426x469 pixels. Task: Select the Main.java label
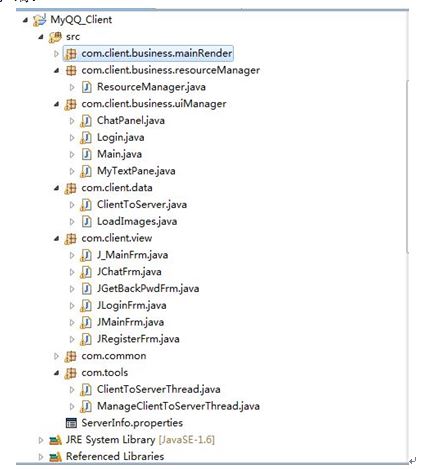(x=119, y=154)
